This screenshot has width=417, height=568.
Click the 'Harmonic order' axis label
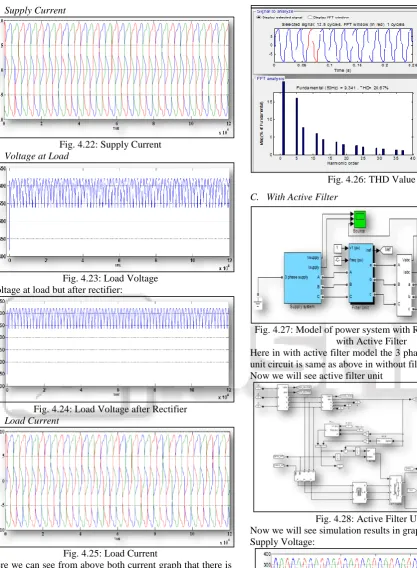343,163
